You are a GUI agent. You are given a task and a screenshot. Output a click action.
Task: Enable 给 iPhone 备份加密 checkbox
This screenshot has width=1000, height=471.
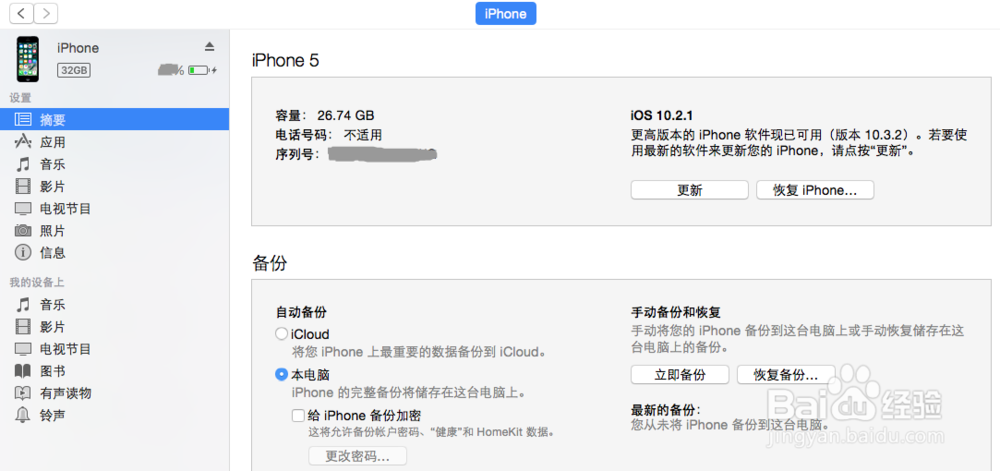[298, 416]
